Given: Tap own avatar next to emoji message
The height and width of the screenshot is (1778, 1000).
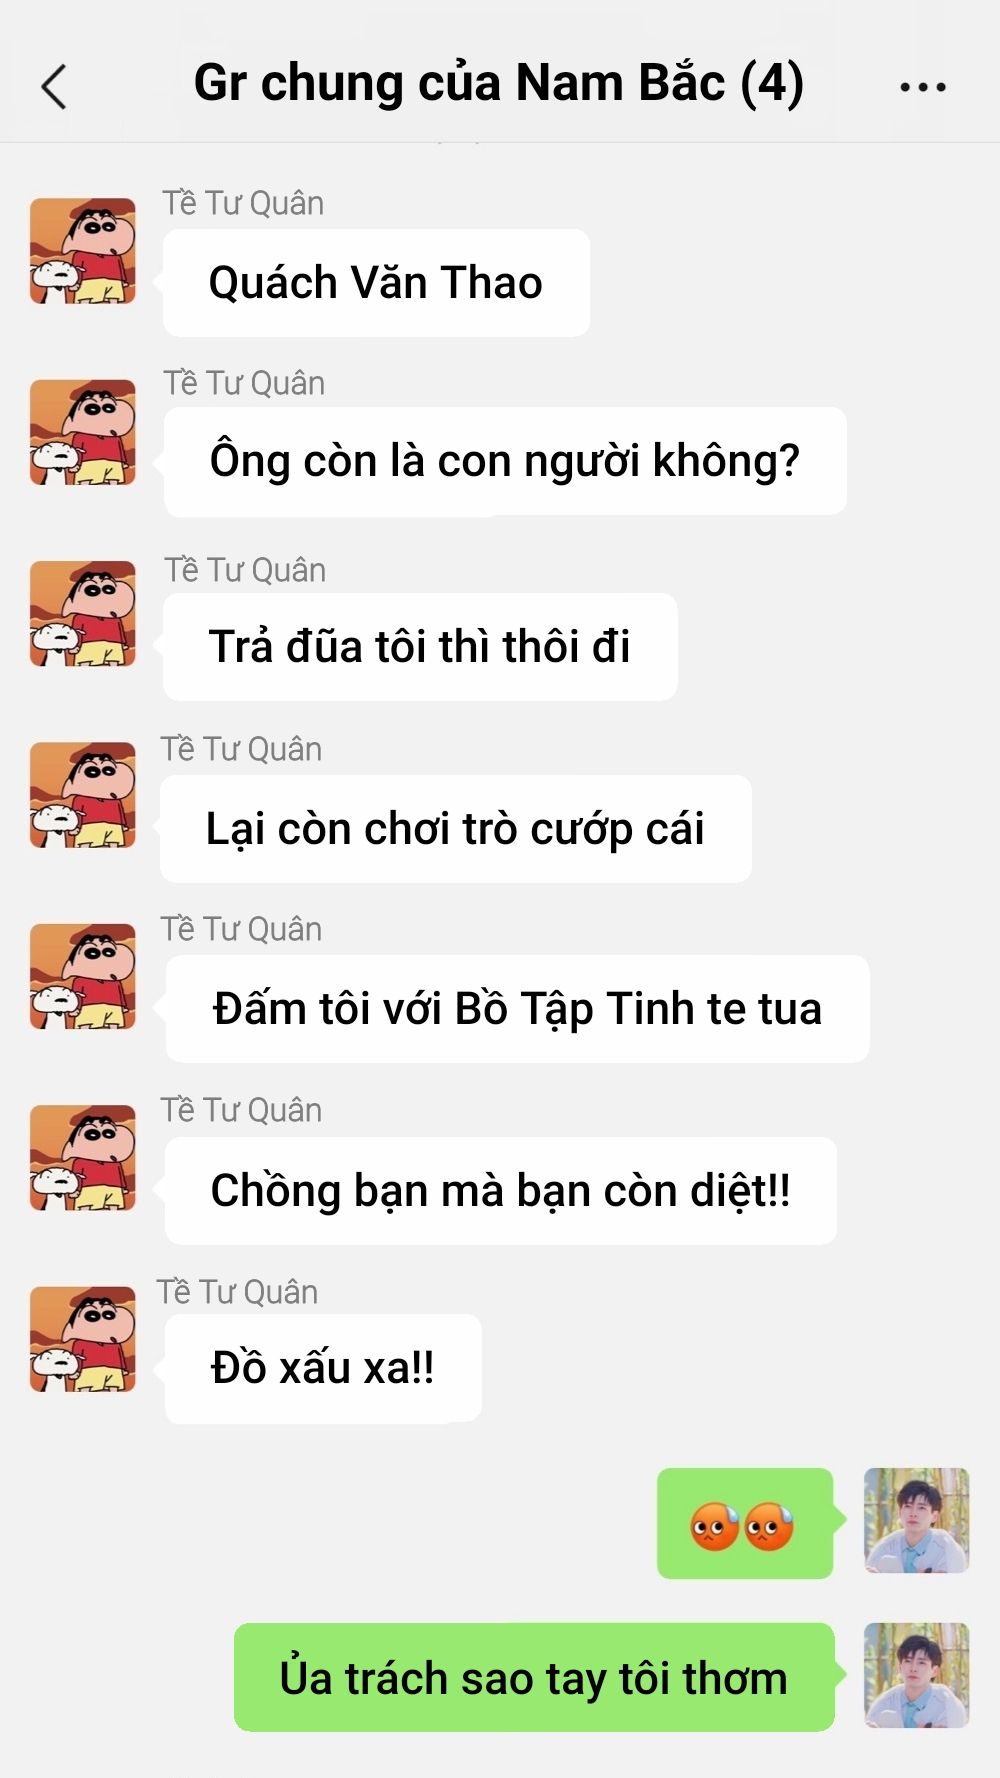Looking at the screenshot, I should pyautogui.click(x=916, y=1520).
